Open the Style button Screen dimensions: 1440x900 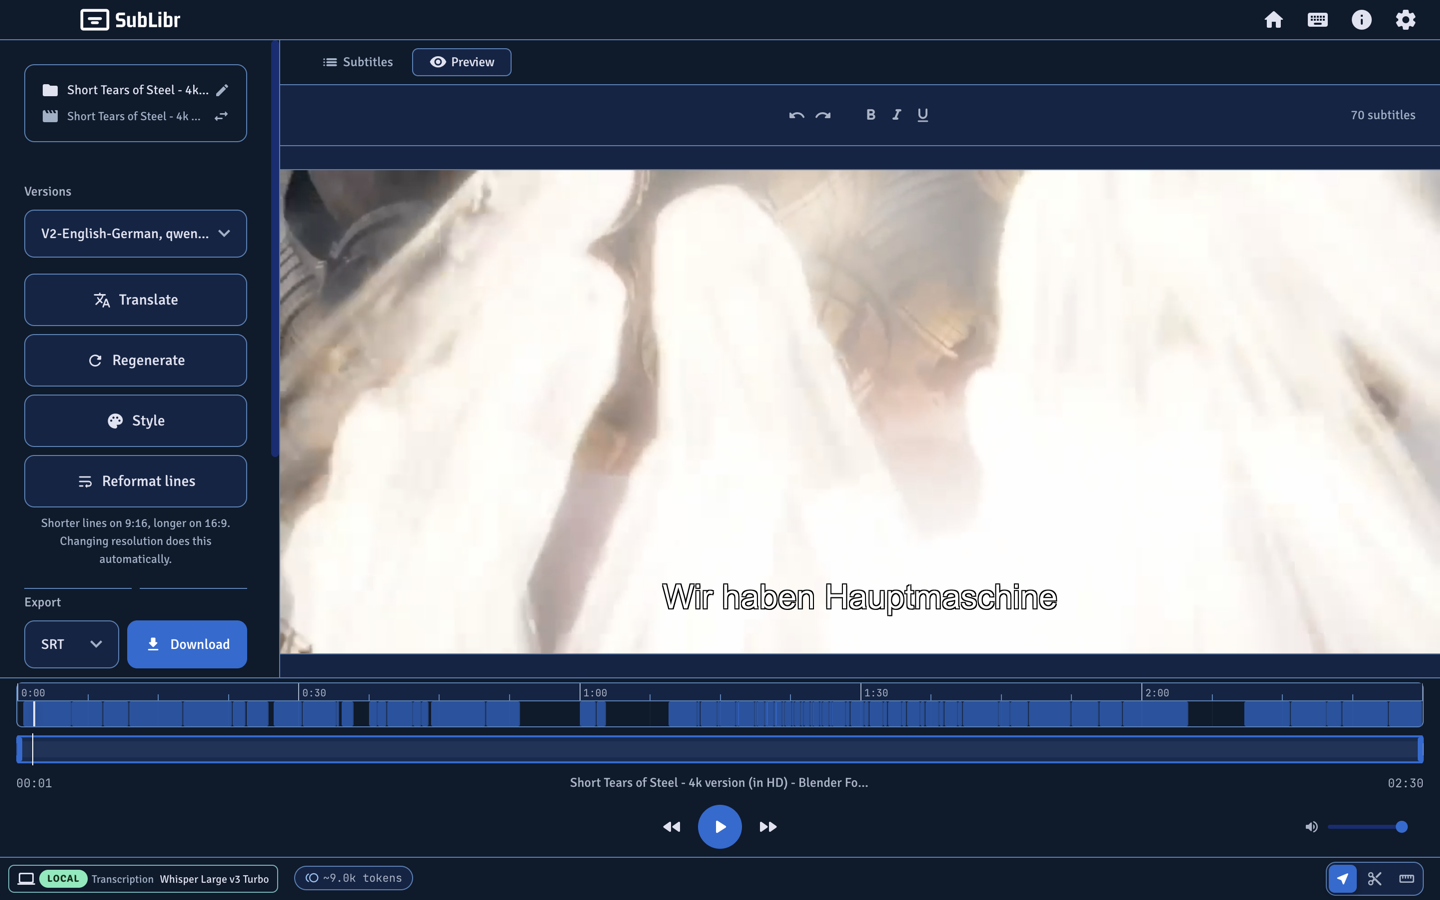coord(135,421)
